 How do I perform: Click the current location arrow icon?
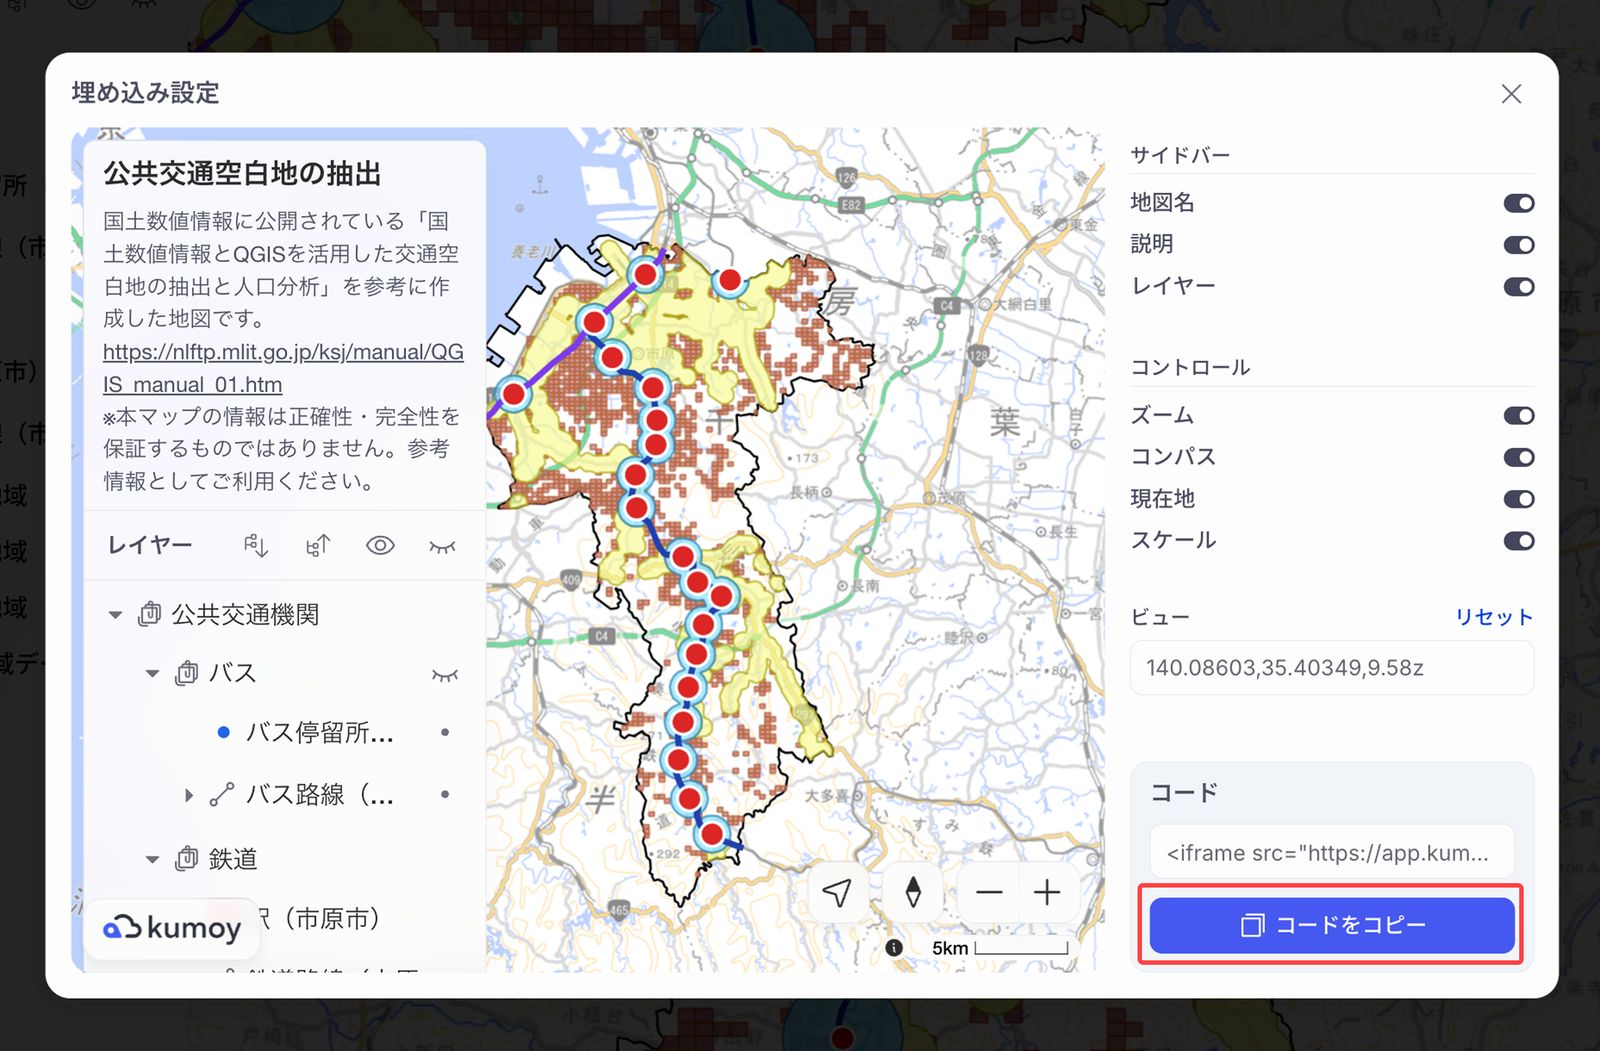tap(838, 892)
